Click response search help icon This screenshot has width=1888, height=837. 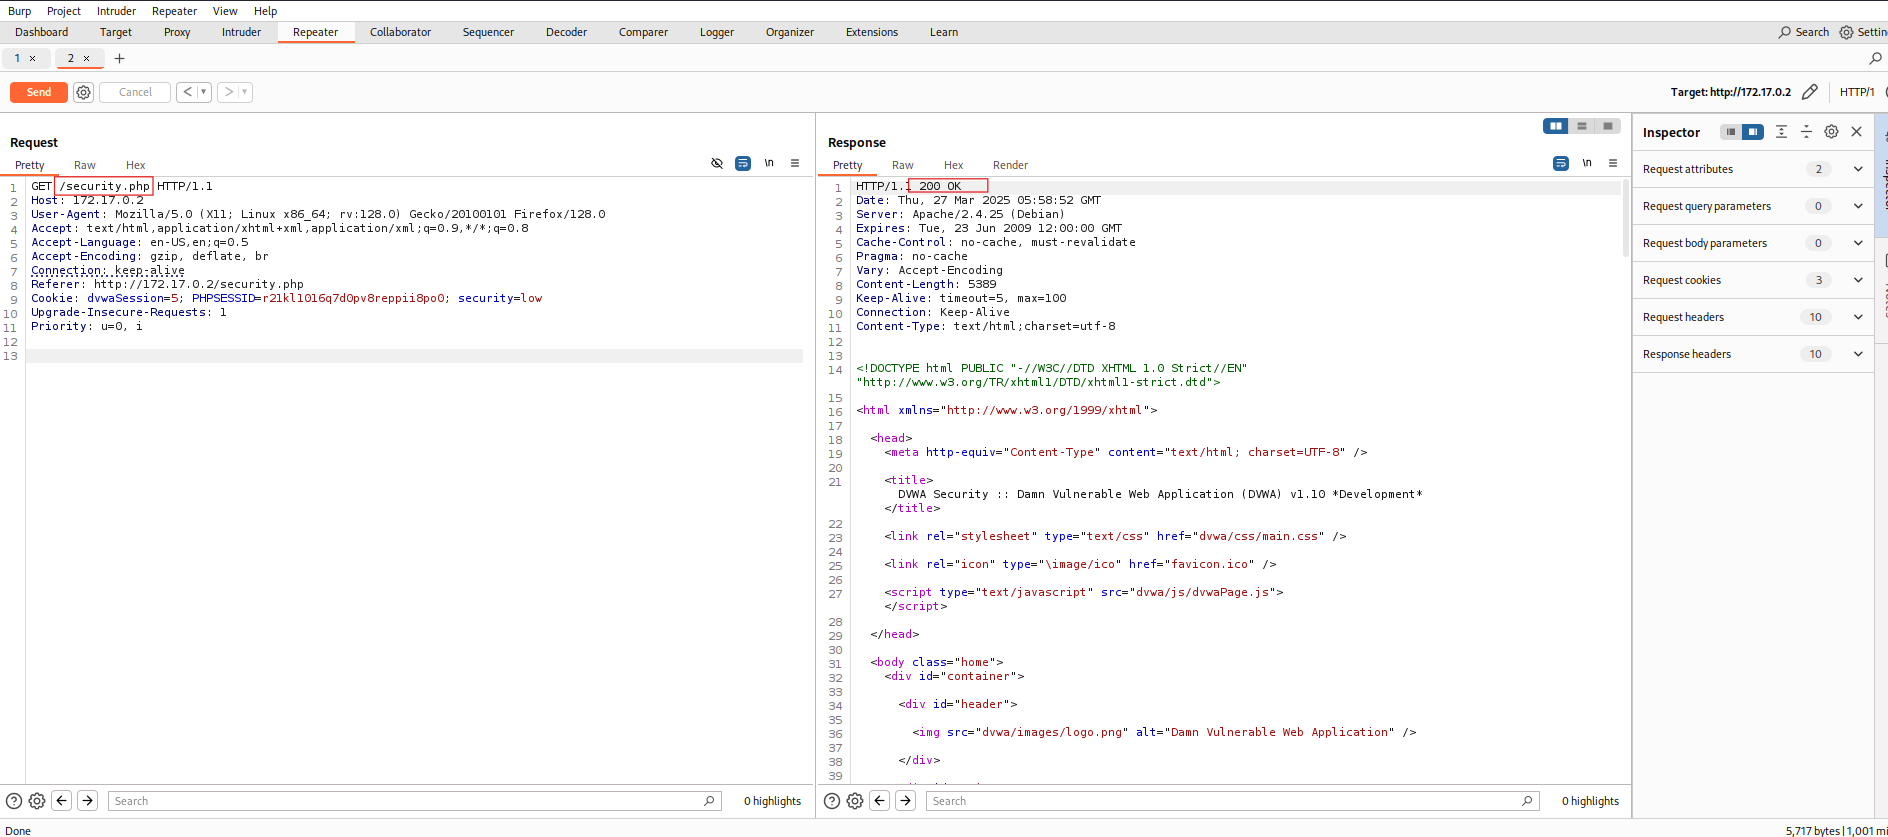pos(832,801)
